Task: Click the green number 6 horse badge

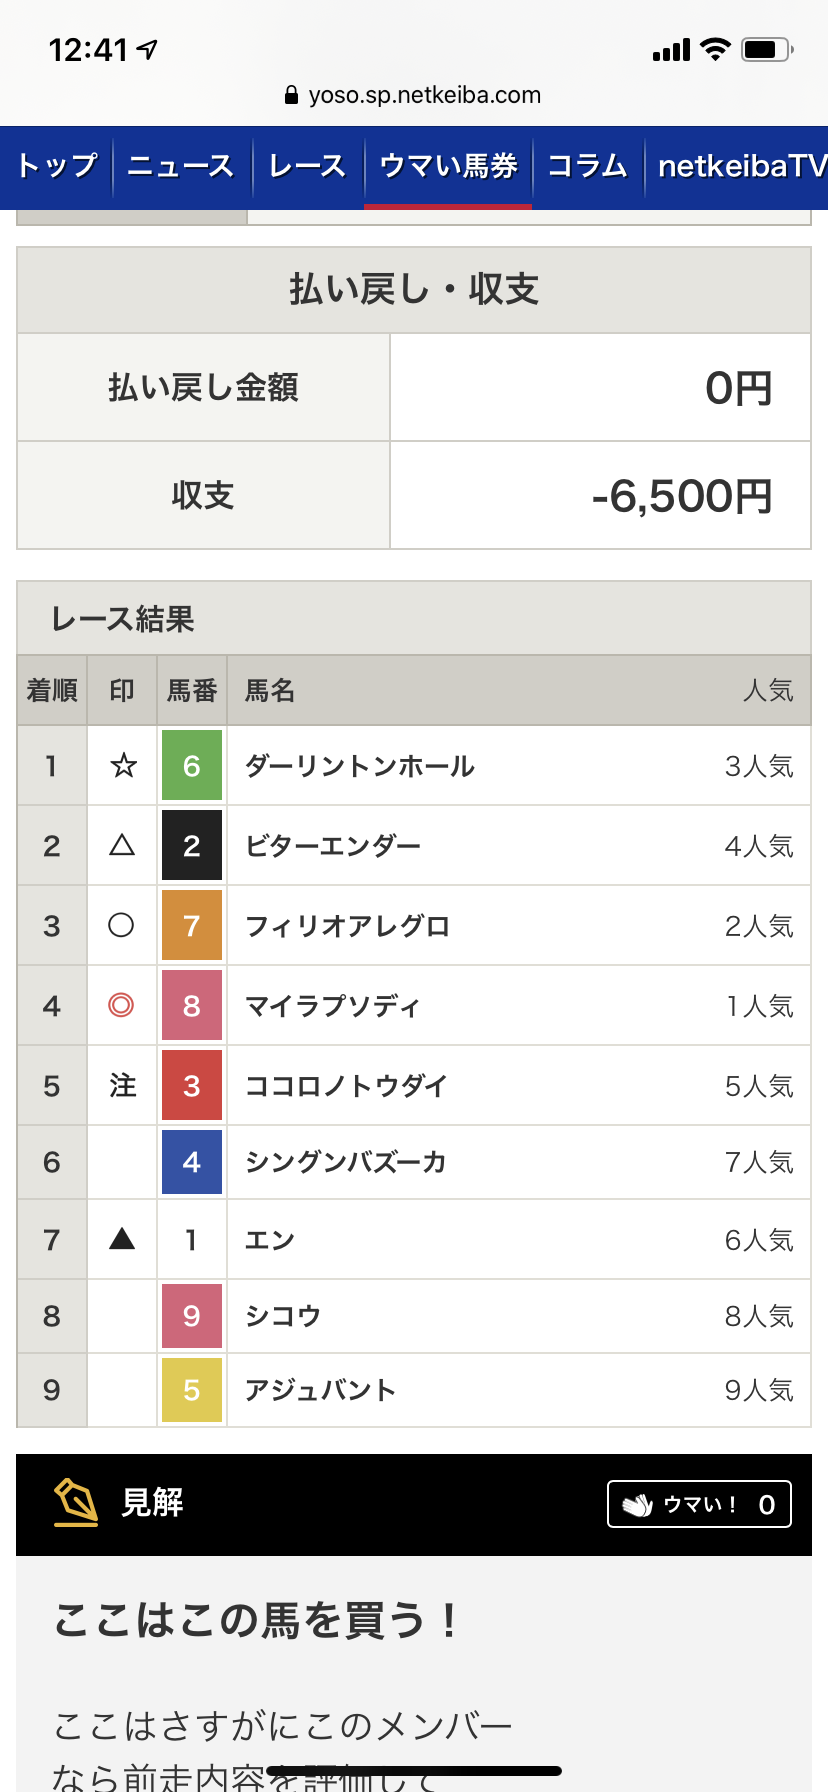Action: (x=192, y=765)
